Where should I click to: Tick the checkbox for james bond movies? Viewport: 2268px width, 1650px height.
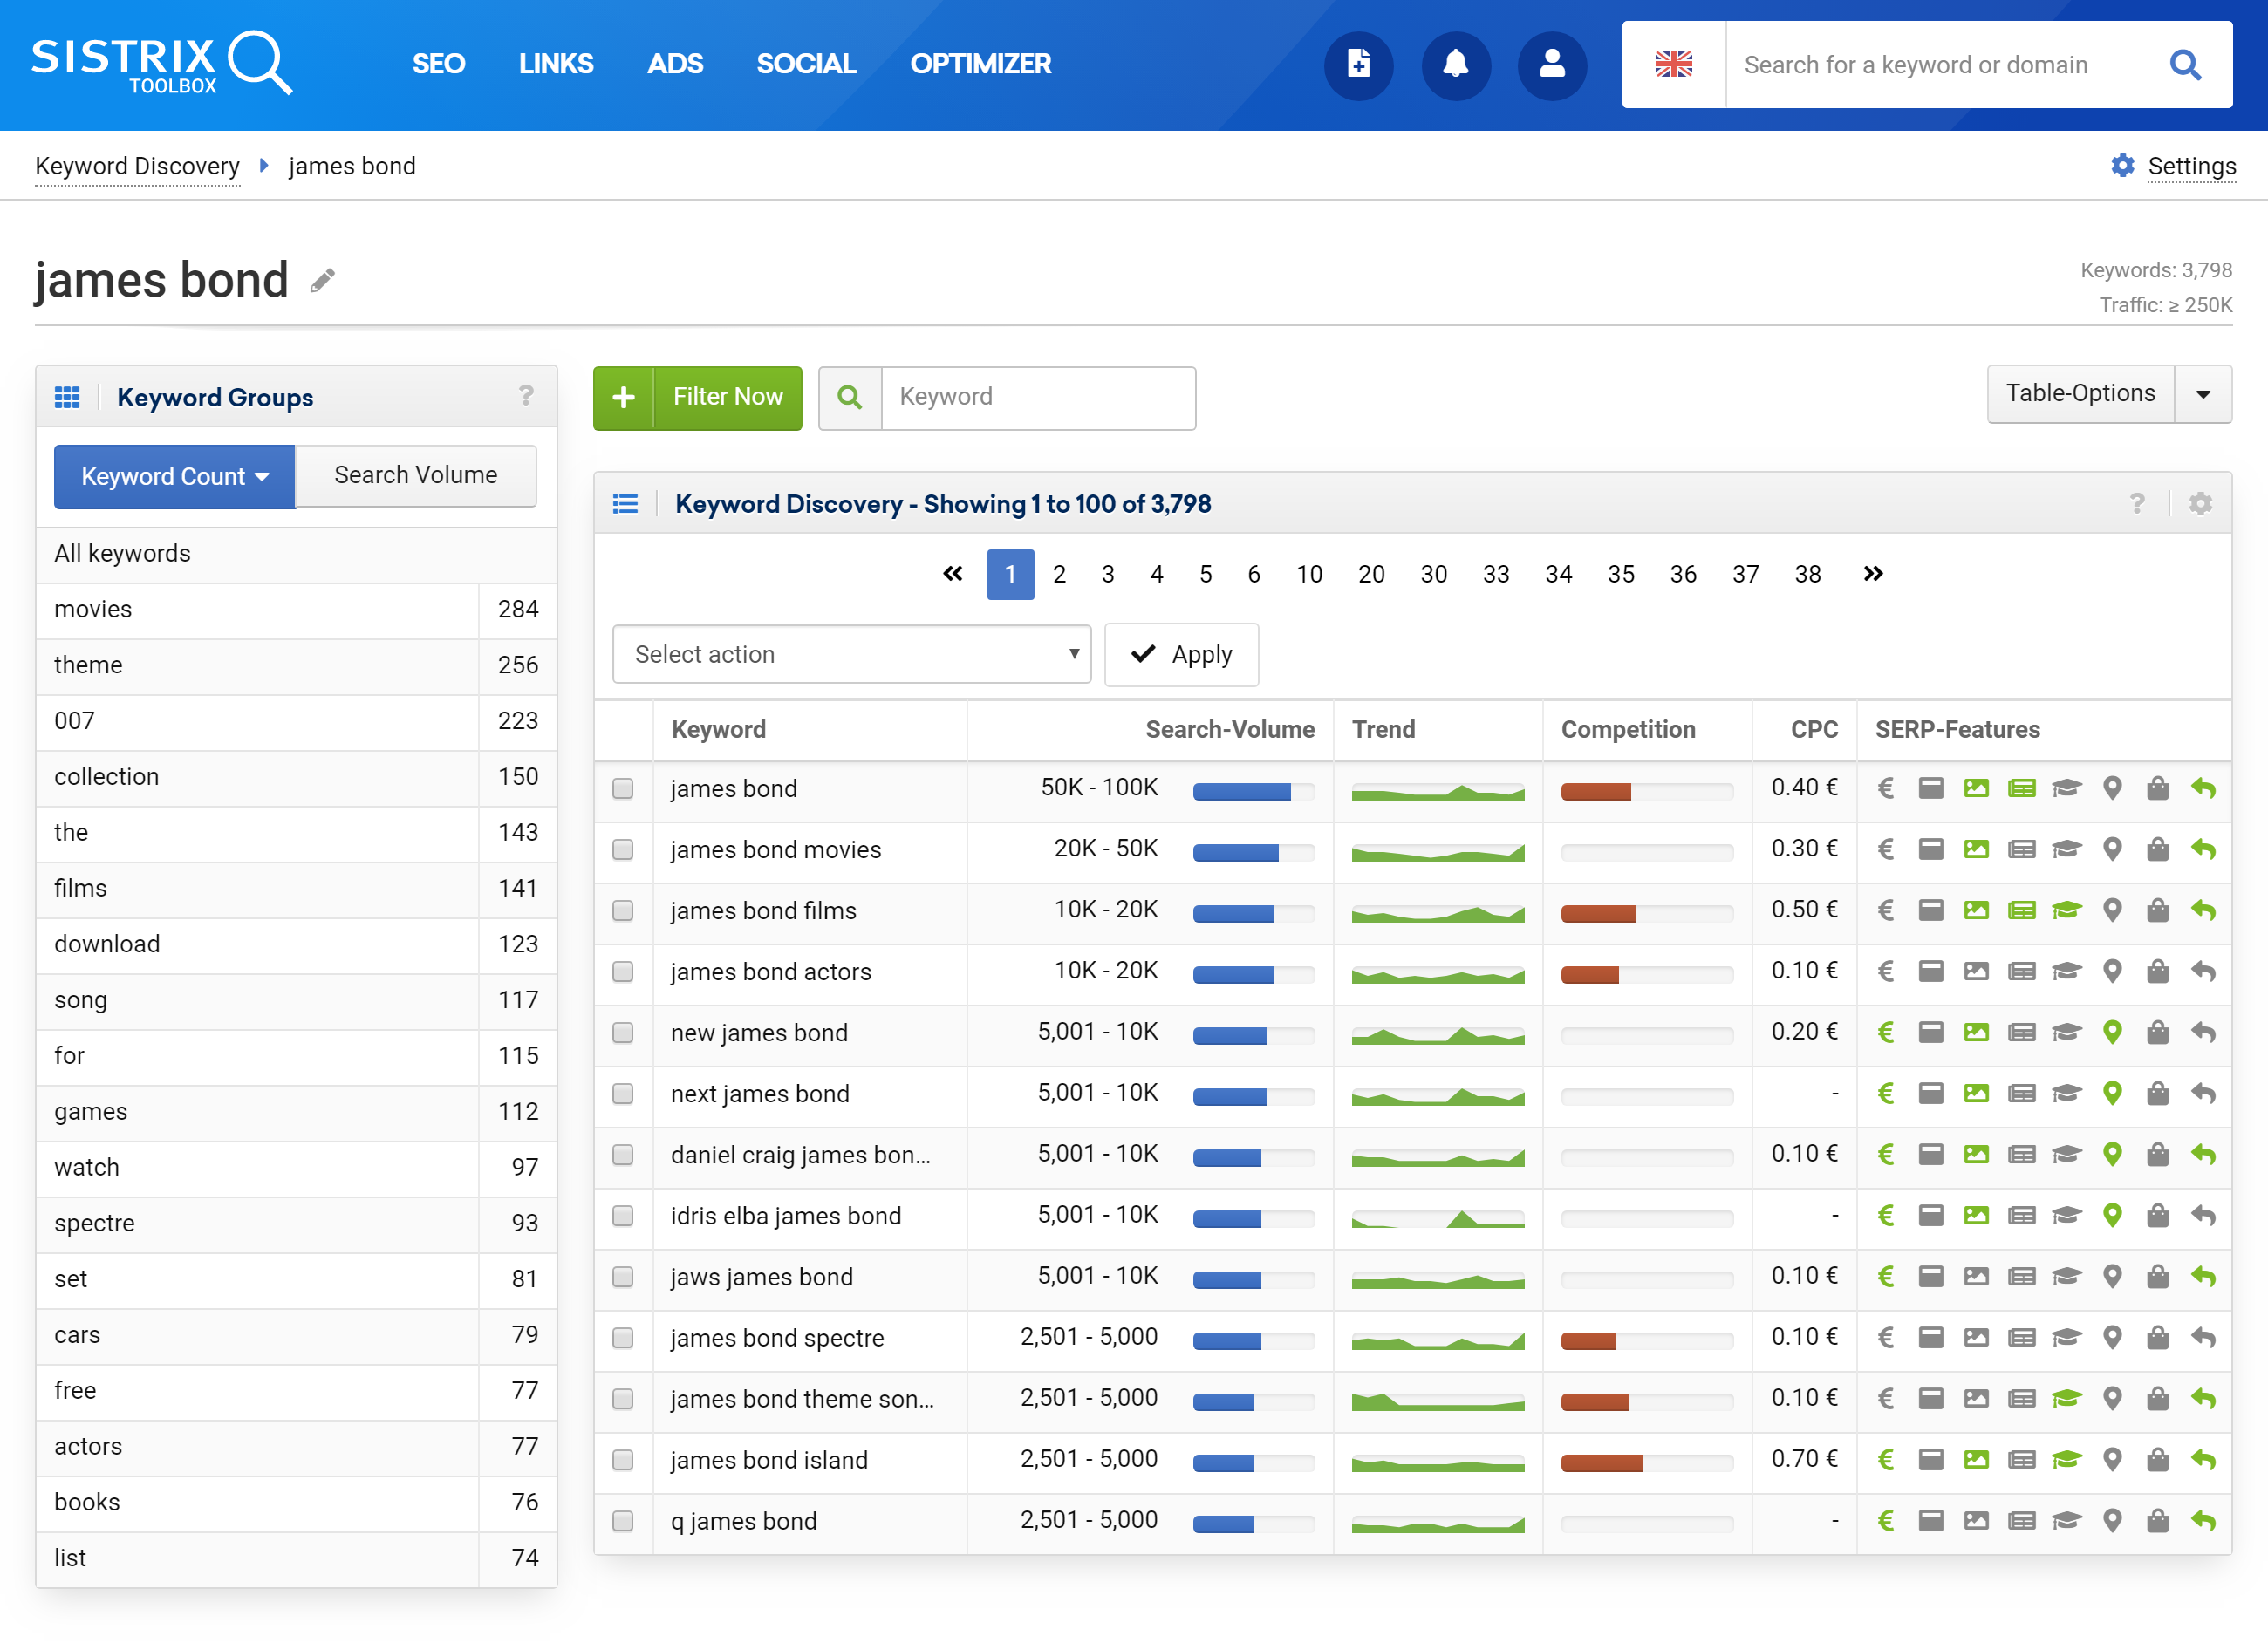point(623,849)
